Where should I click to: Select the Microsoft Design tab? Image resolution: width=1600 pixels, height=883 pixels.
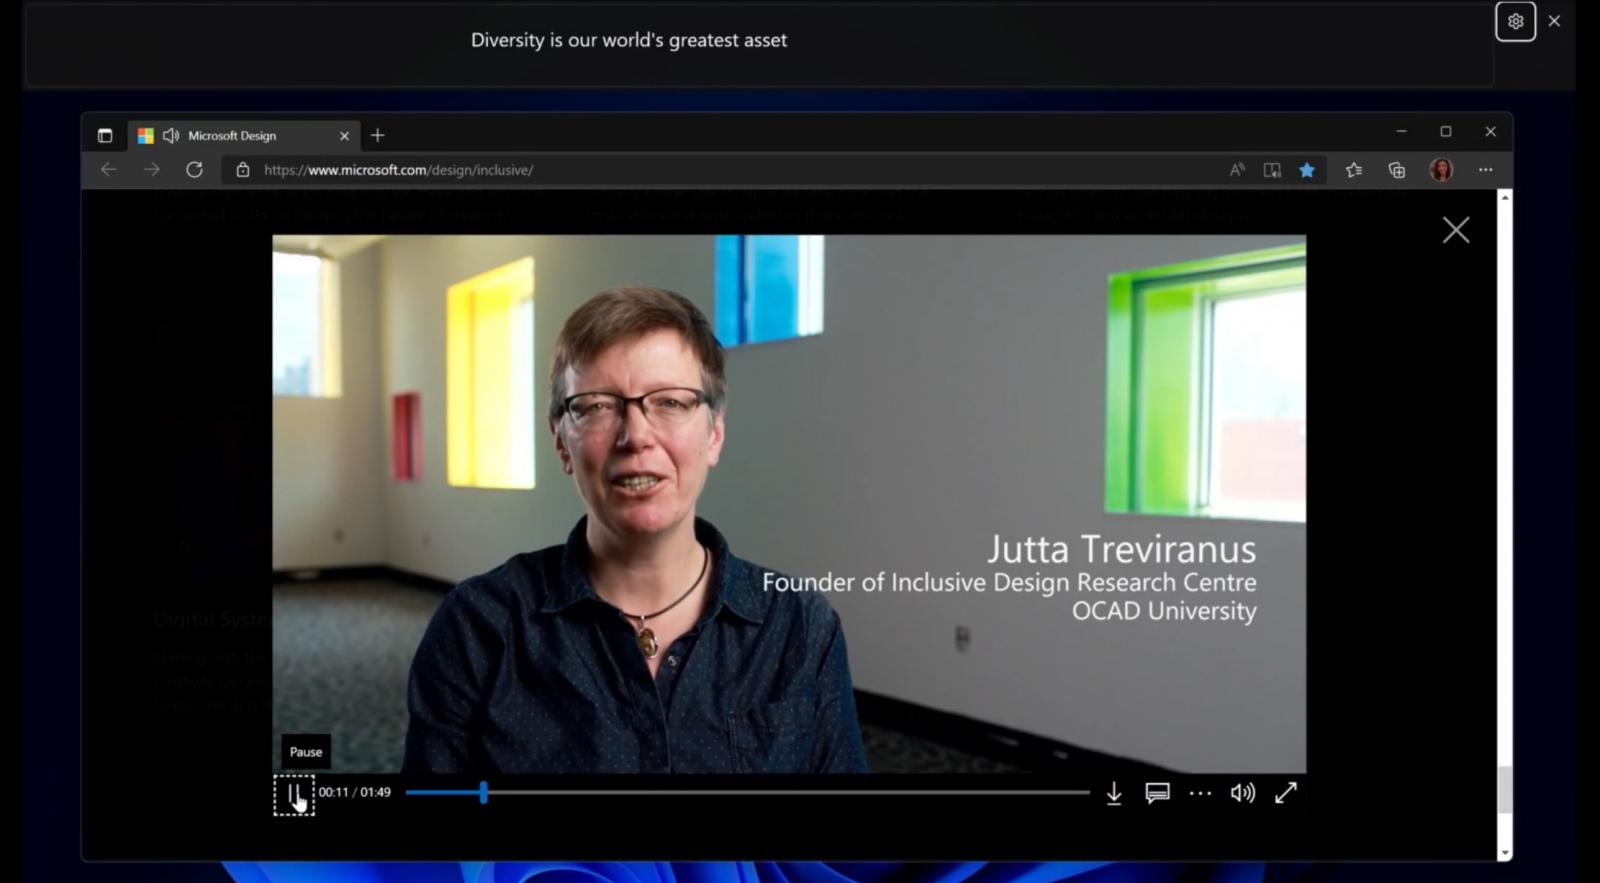(x=232, y=136)
